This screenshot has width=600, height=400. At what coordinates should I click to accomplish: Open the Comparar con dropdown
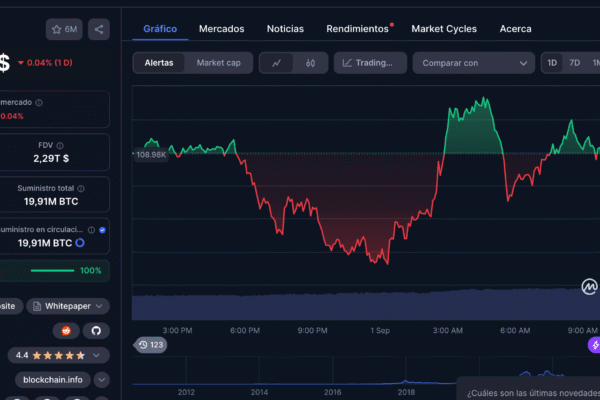(473, 63)
